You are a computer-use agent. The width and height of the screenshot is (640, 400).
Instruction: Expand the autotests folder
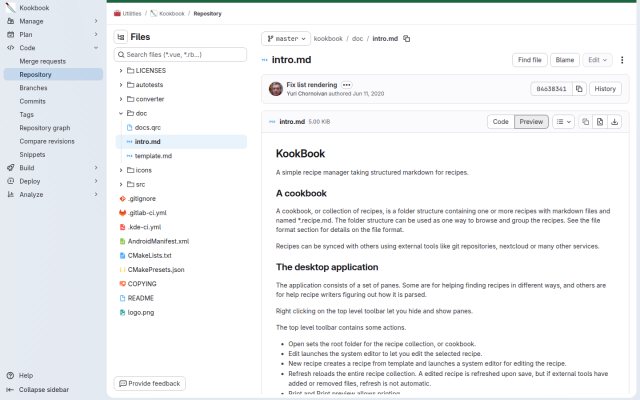click(121, 85)
